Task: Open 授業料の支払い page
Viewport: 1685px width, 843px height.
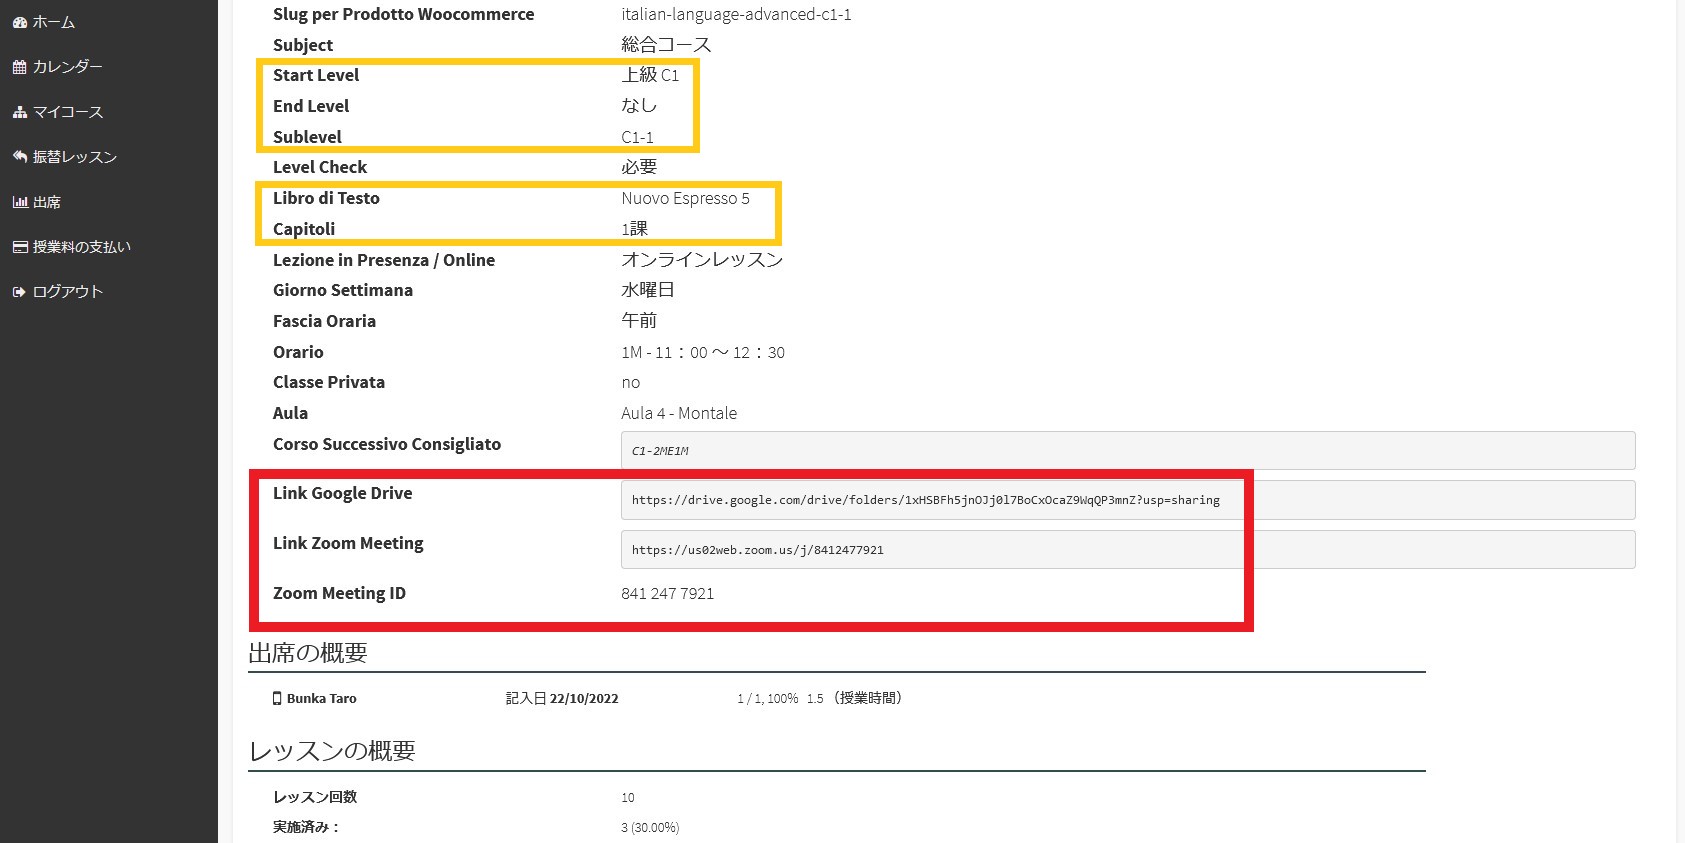Action: point(82,247)
